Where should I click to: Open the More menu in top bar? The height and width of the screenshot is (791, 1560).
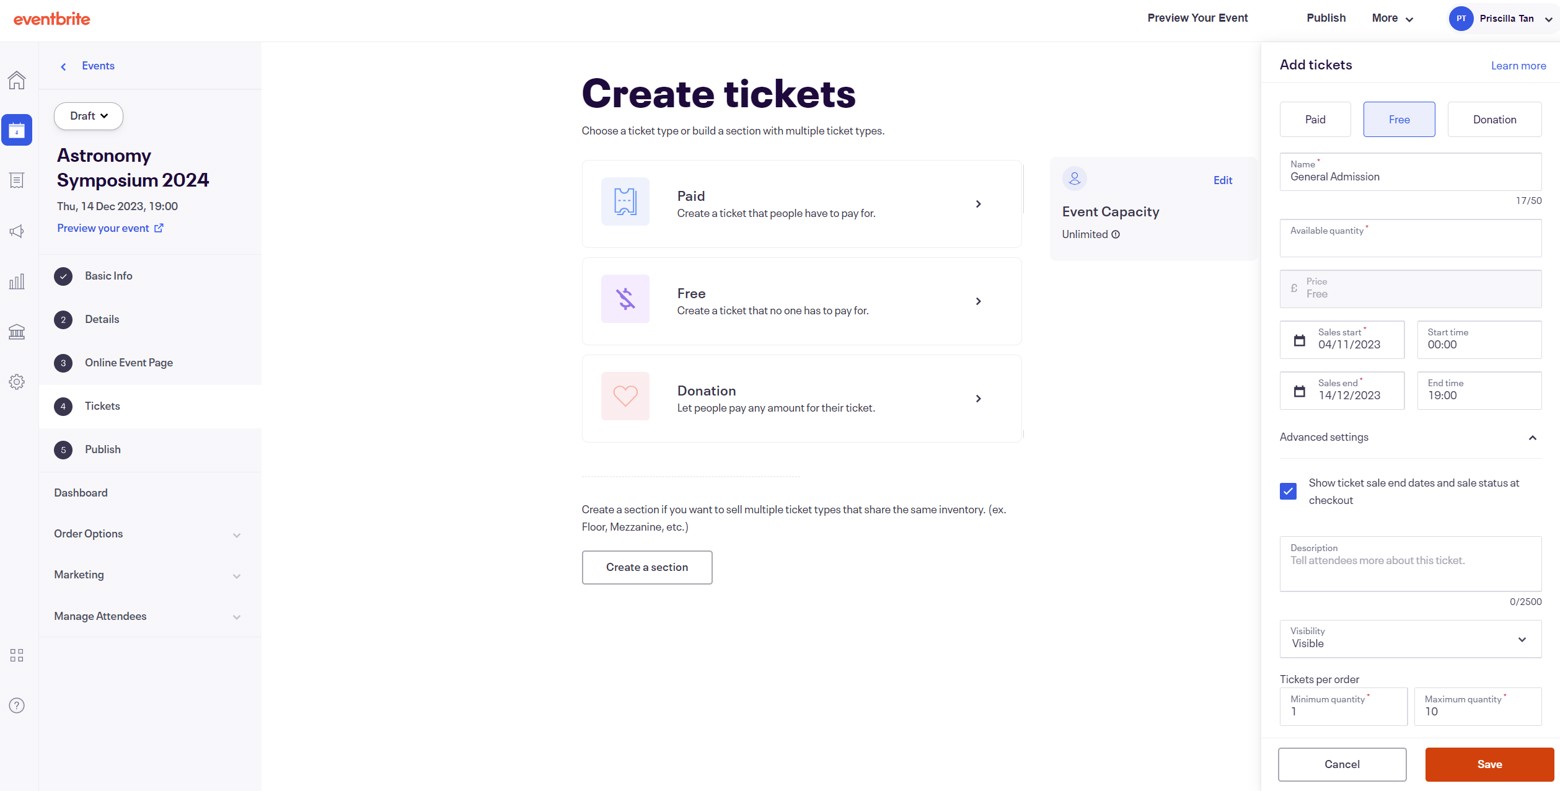pos(1392,18)
